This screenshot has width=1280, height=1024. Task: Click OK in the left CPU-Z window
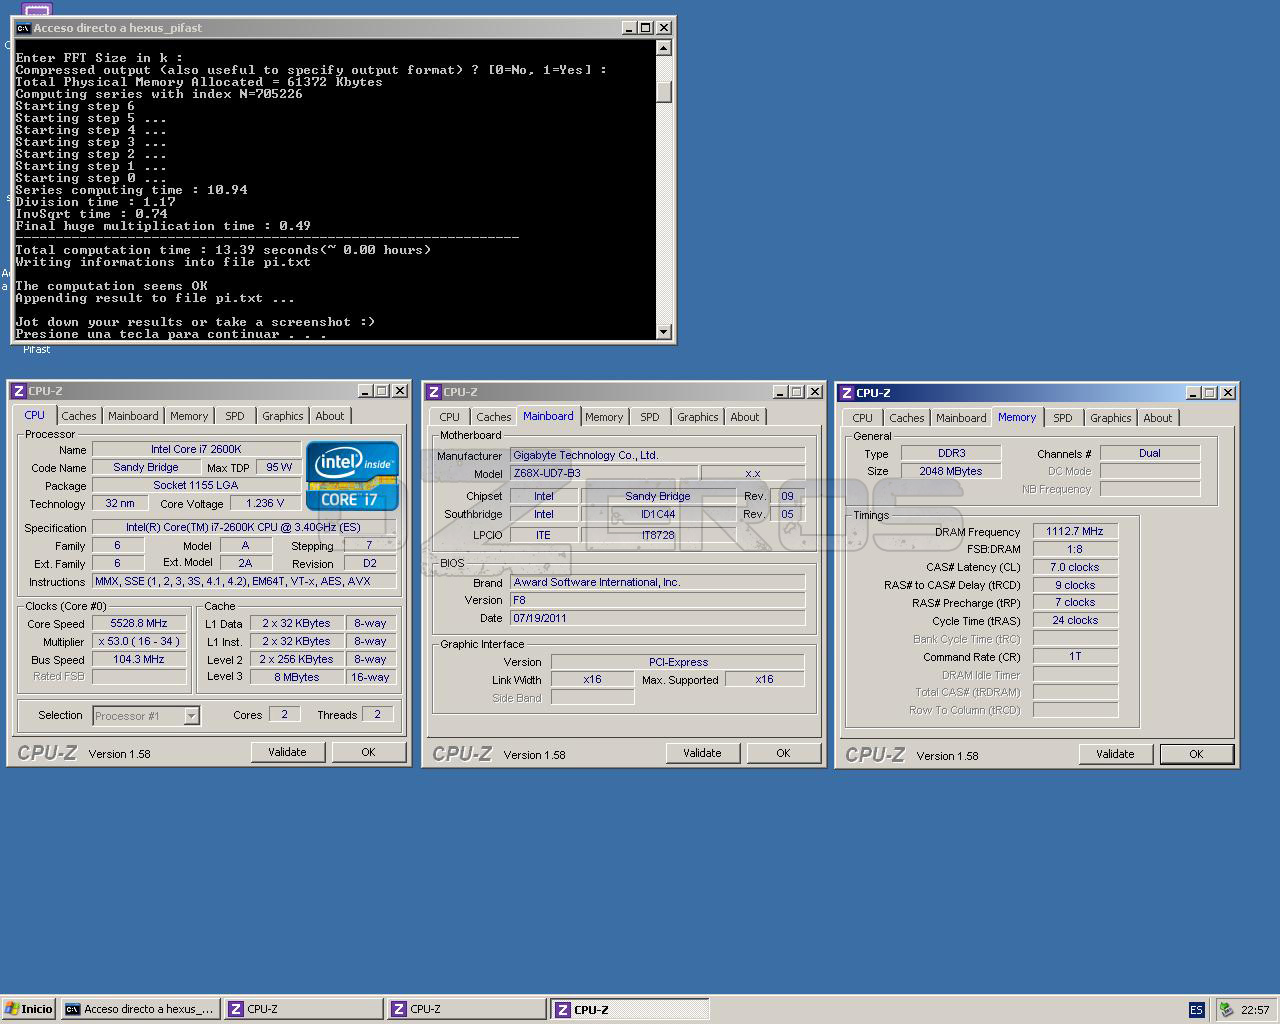pos(368,752)
